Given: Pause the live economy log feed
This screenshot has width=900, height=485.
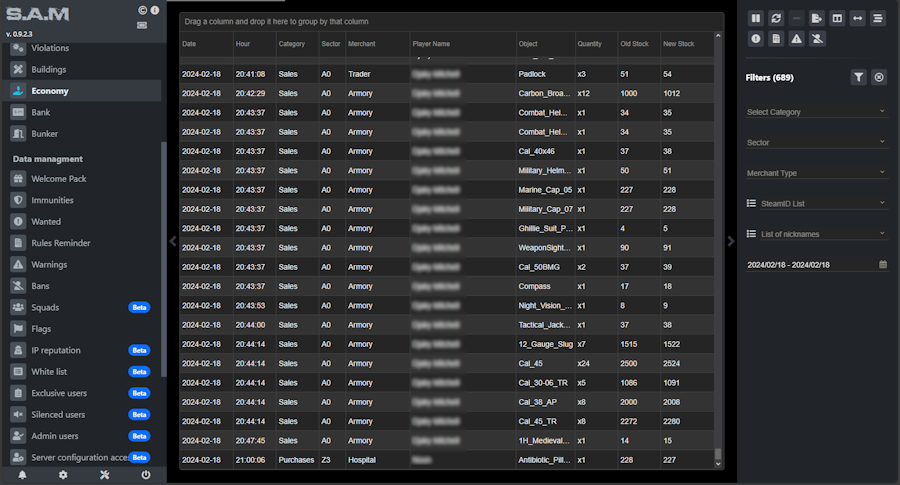Looking at the screenshot, I should point(756,18).
